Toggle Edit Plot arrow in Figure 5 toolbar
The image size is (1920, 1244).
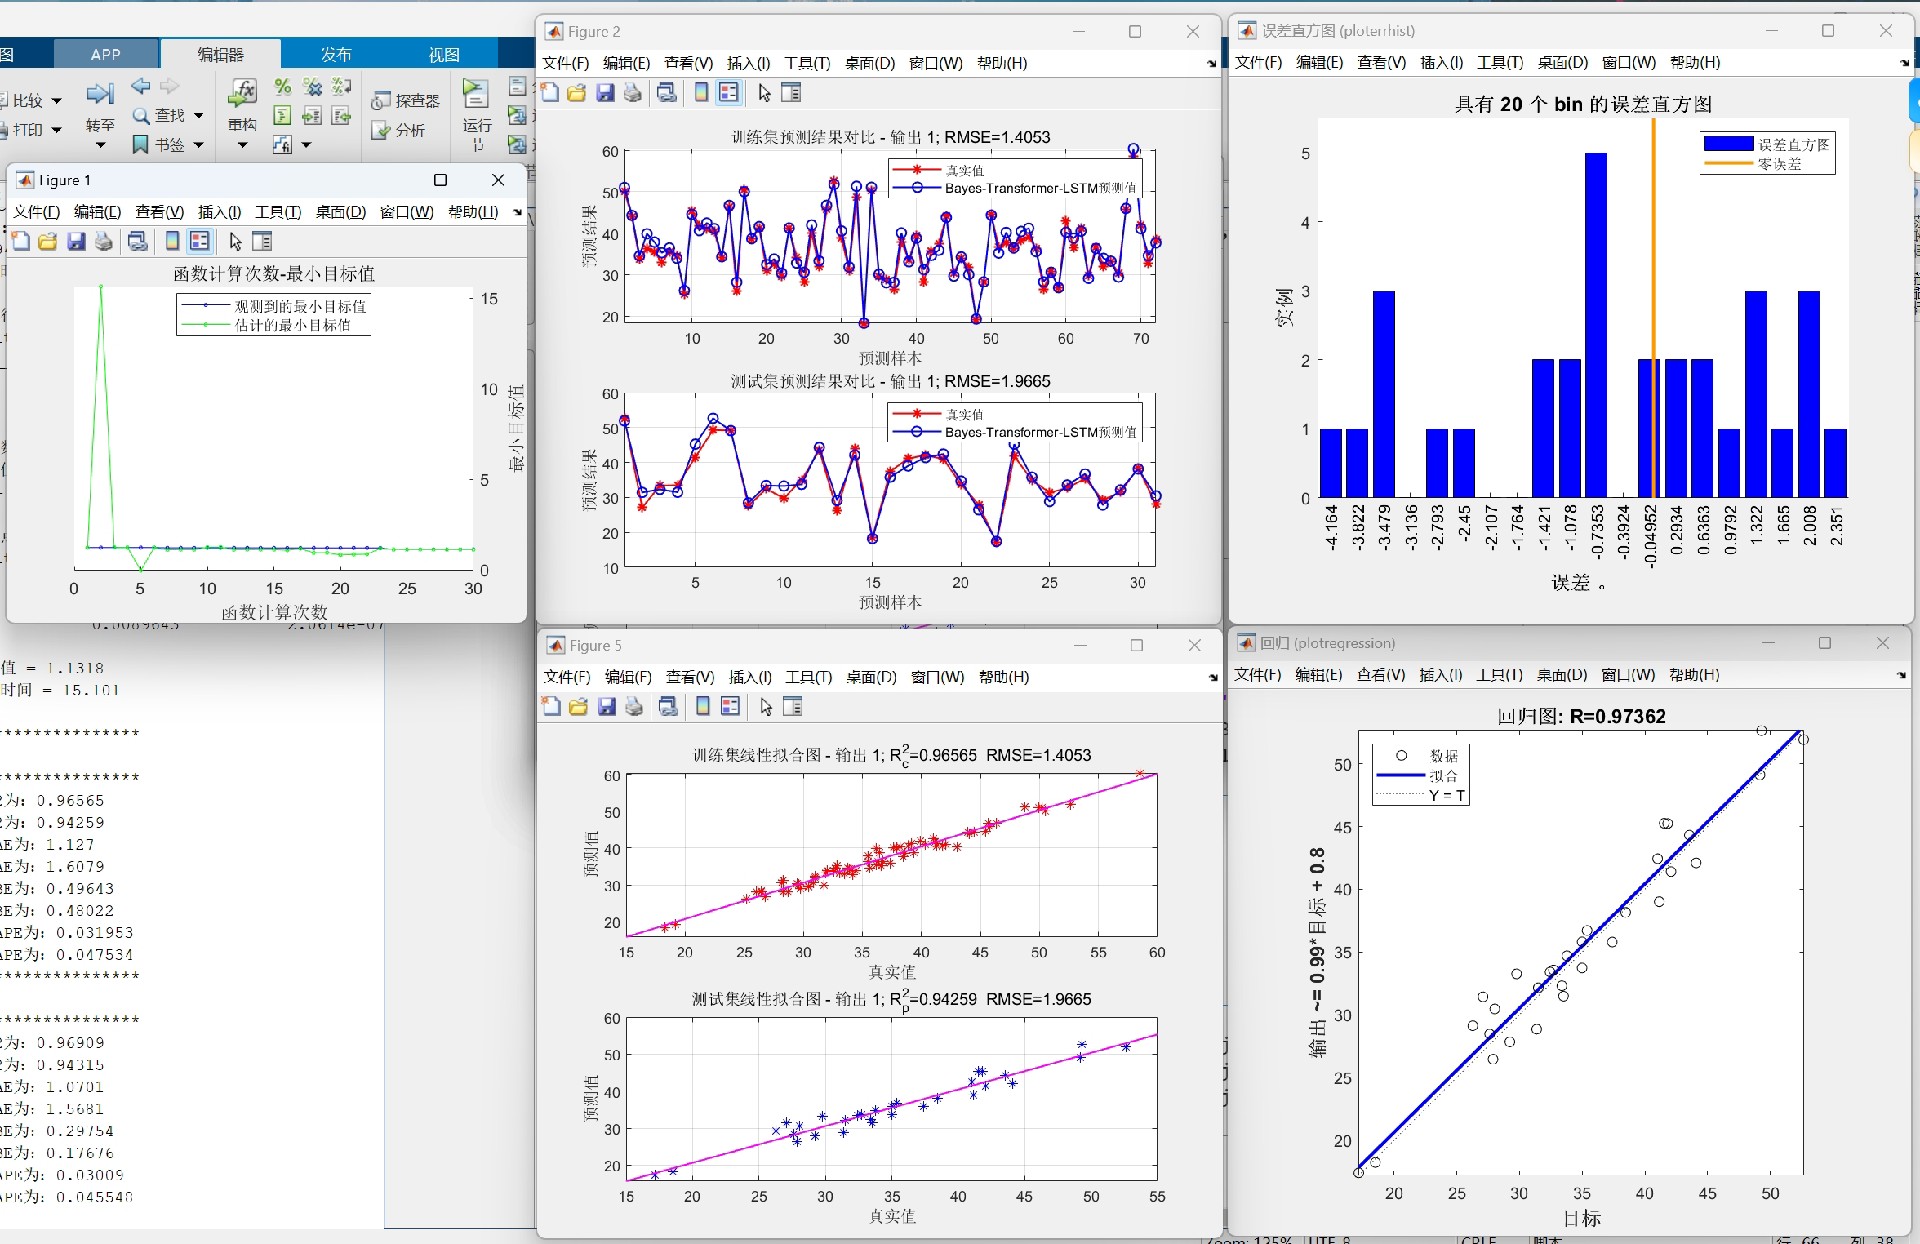(x=766, y=707)
